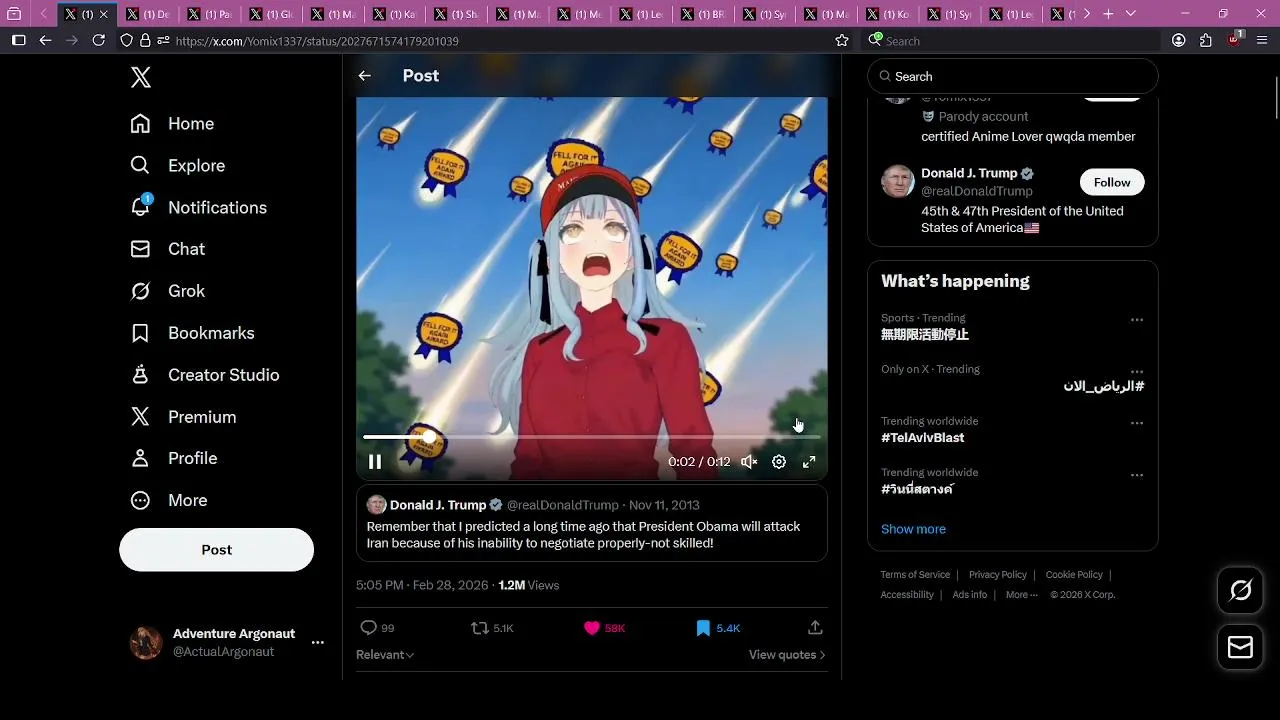Open the quoted Donald J. Trump post

(x=592, y=524)
